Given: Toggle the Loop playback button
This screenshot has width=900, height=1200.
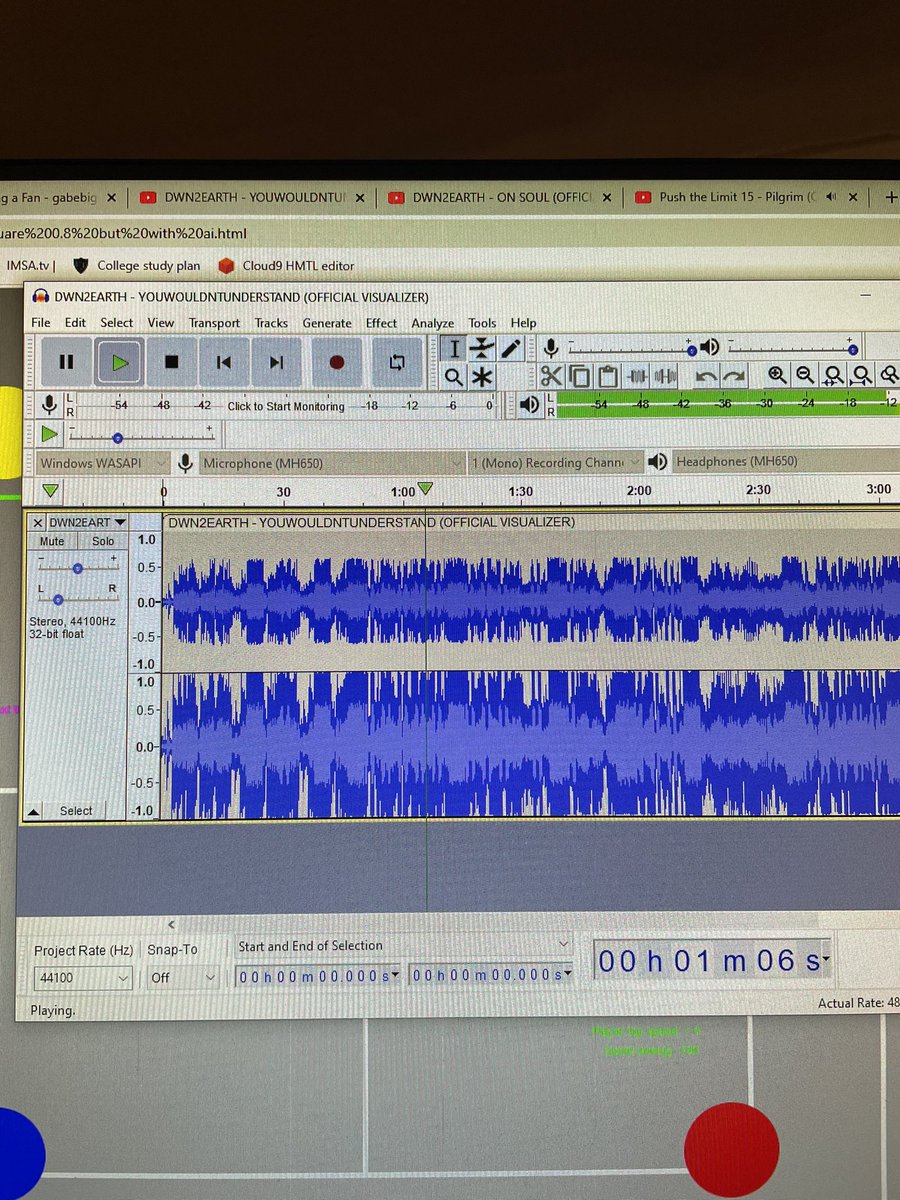Looking at the screenshot, I should pyautogui.click(x=397, y=362).
